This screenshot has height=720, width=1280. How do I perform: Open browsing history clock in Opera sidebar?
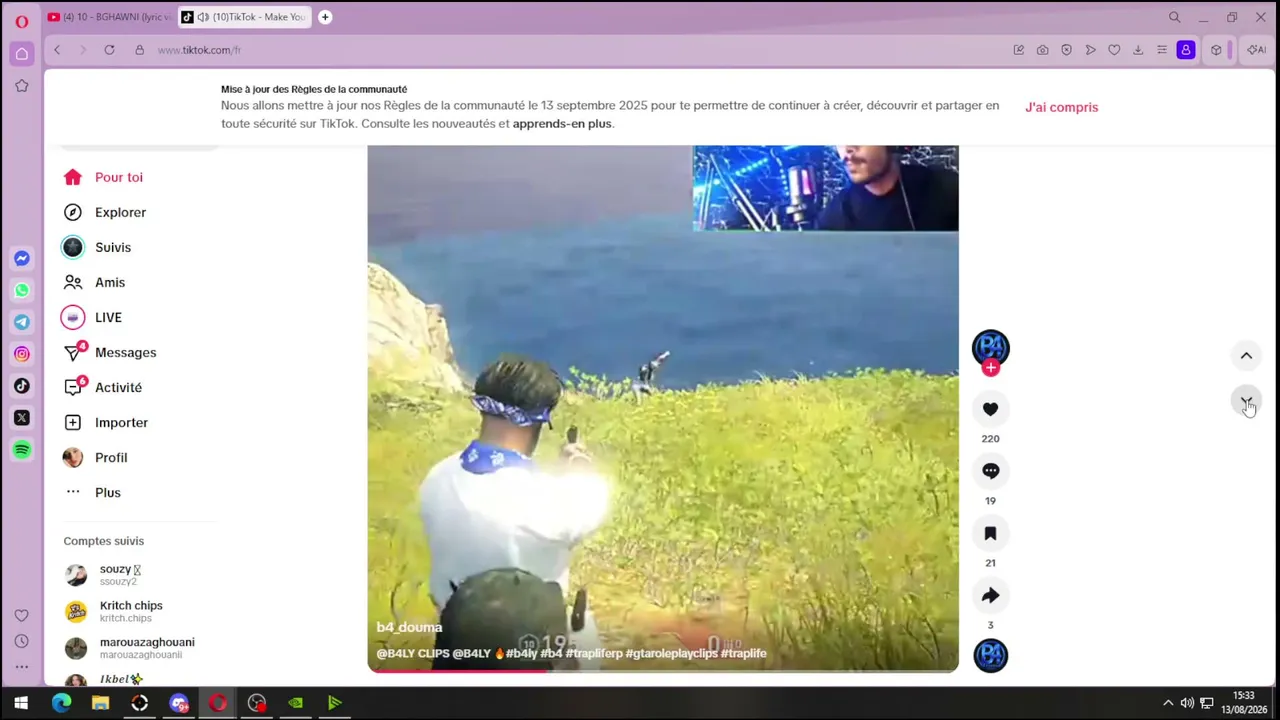[x=21, y=641]
